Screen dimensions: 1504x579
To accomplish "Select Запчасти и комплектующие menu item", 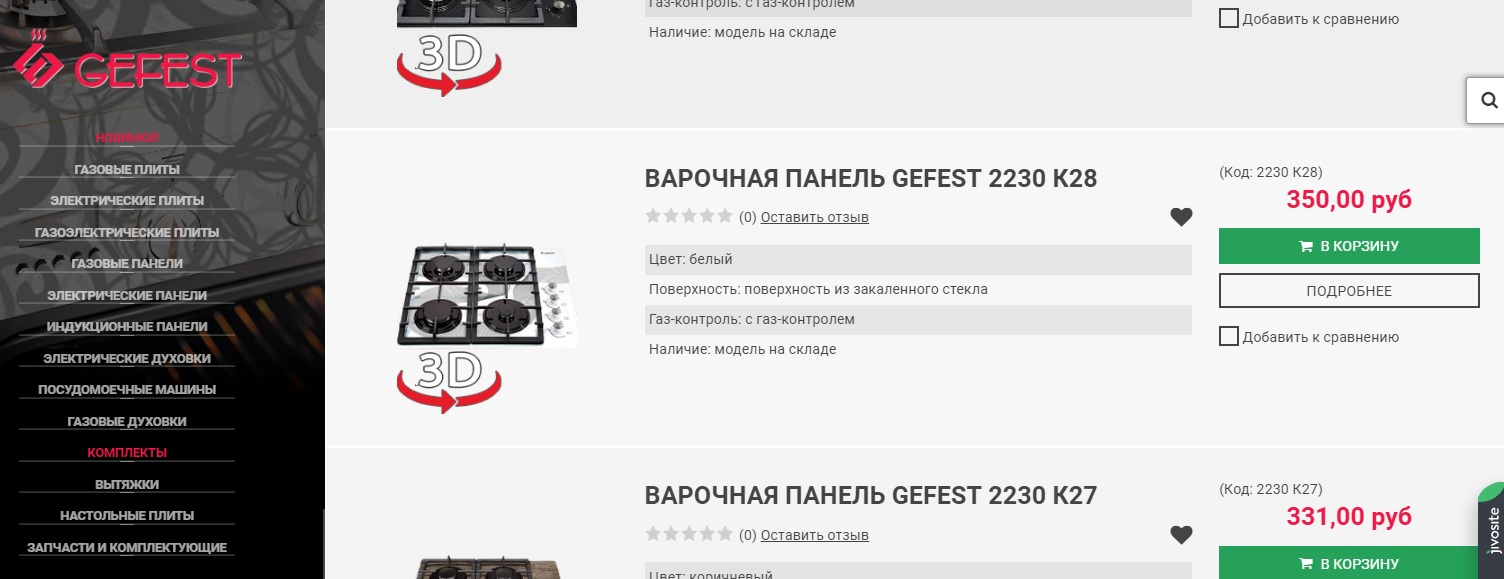I will pyautogui.click(x=127, y=547).
